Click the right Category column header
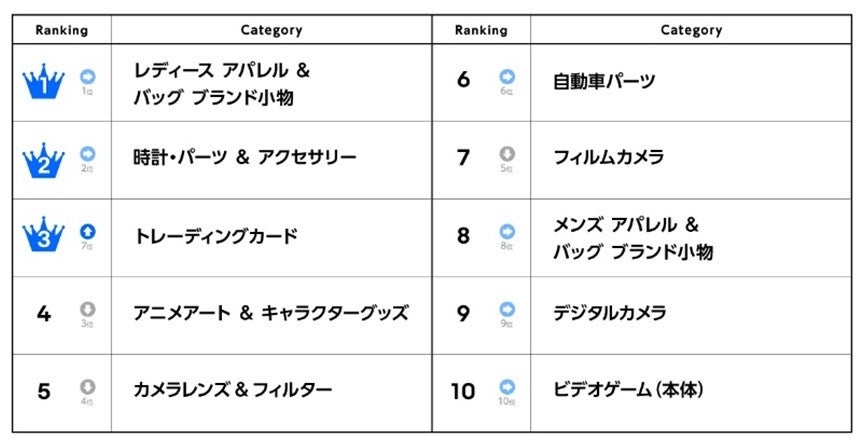866x446 pixels. click(x=691, y=30)
